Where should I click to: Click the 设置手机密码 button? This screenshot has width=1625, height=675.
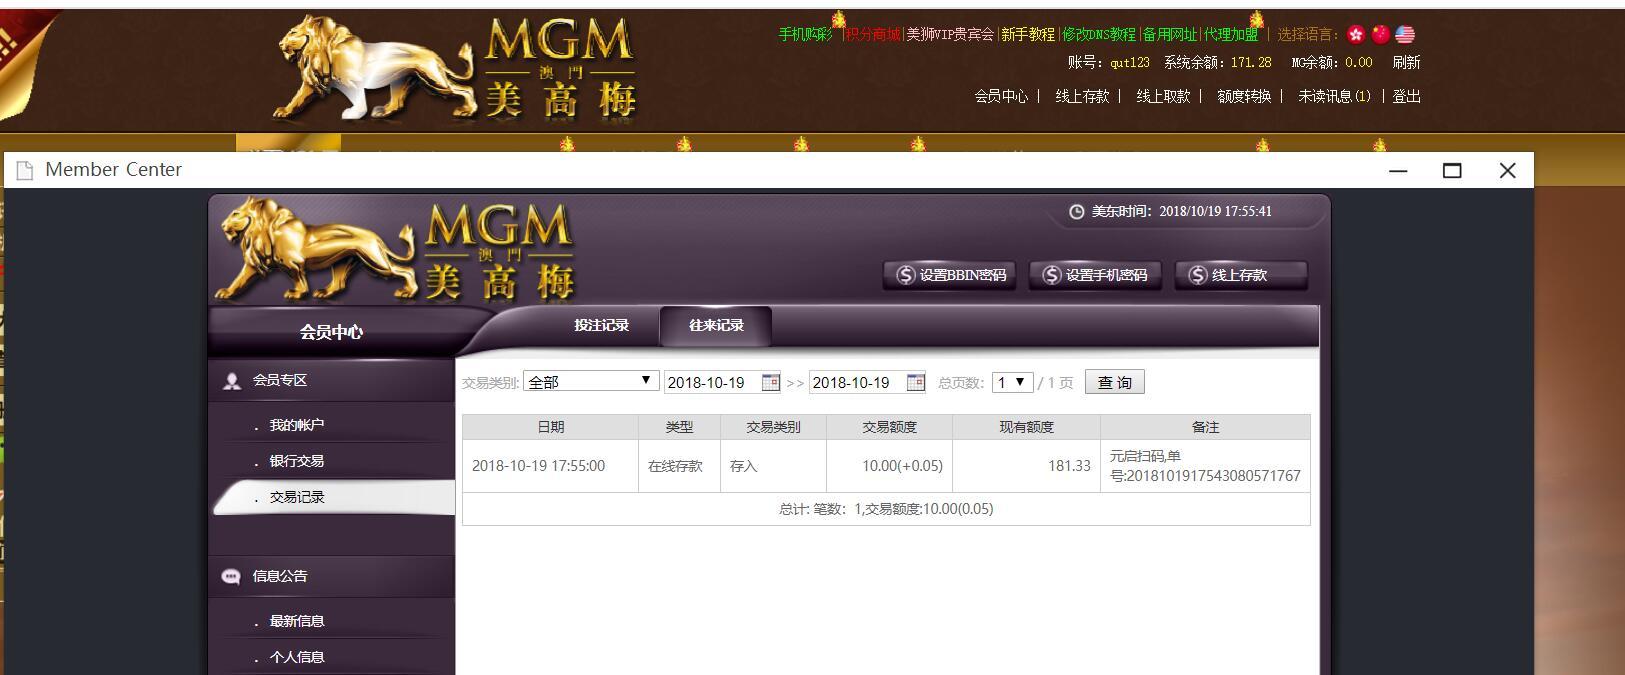point(1095,275)
